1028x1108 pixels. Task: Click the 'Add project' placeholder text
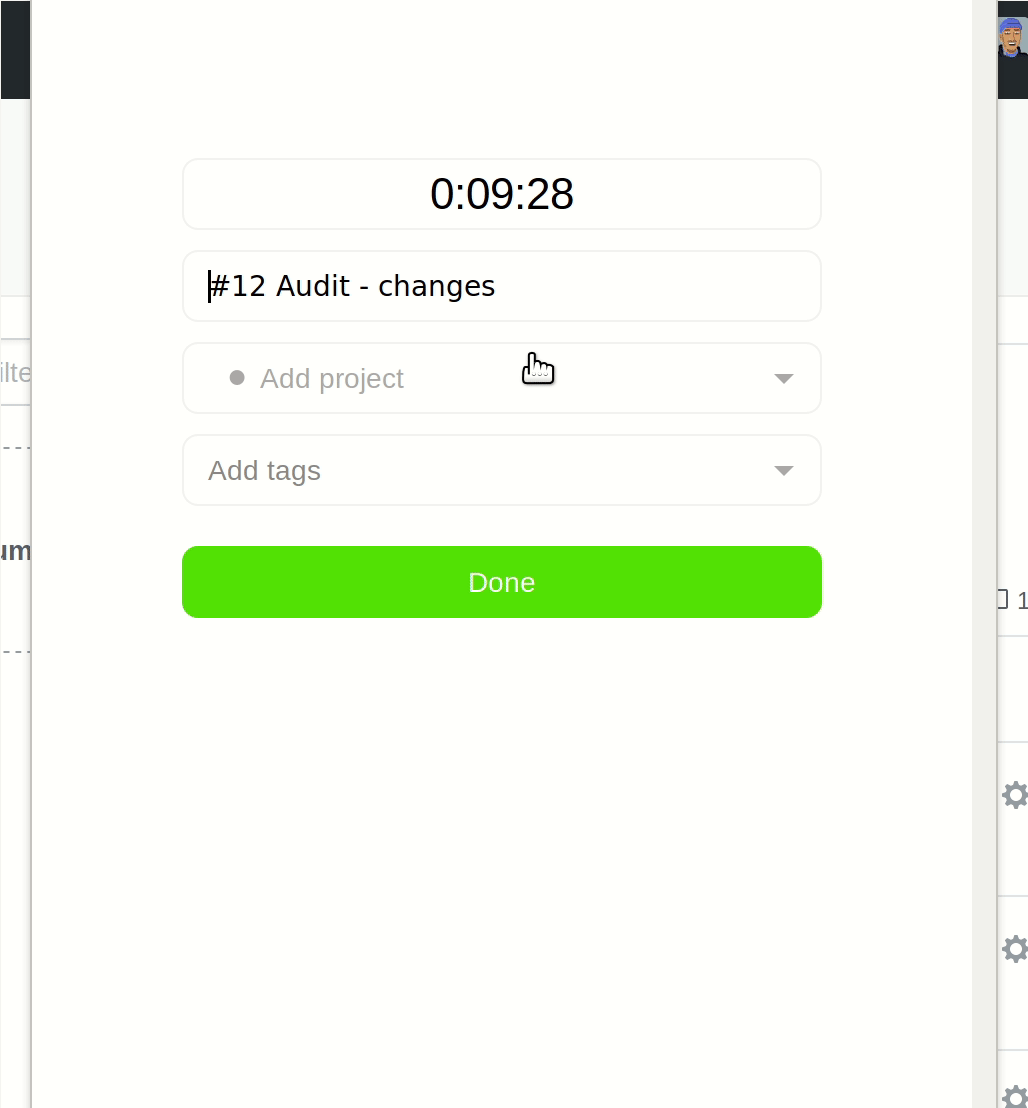[331, 379]
